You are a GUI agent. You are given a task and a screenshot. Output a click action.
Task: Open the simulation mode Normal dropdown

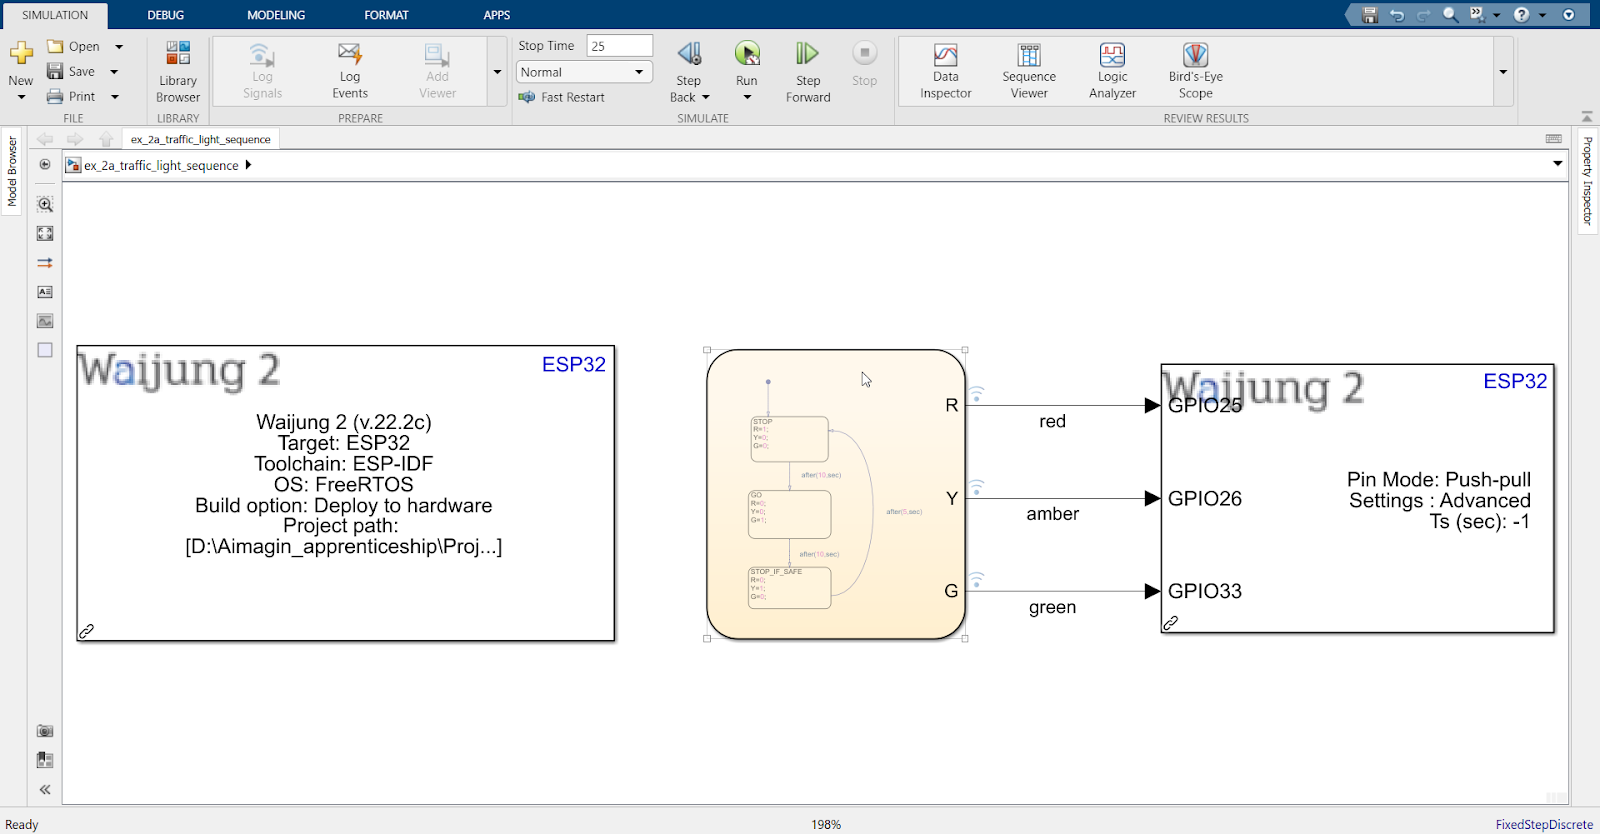click(585, 72)
